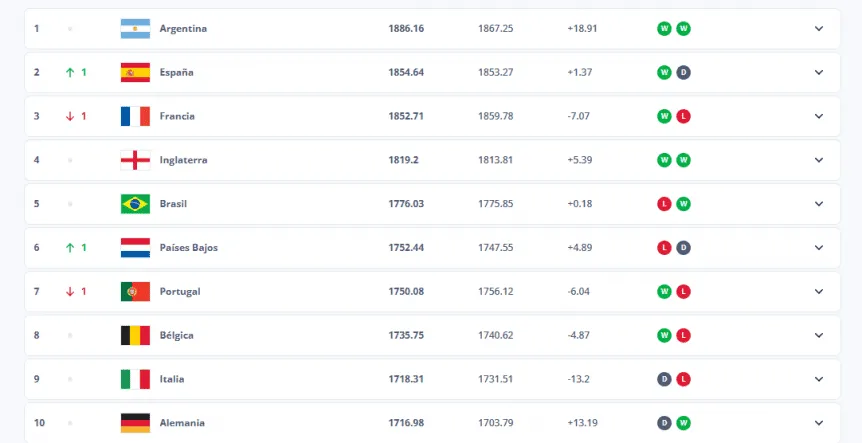Viewport: 862px width, 443px height.
Task: Expand the Argentina row chevron
Action: point(819,28)
